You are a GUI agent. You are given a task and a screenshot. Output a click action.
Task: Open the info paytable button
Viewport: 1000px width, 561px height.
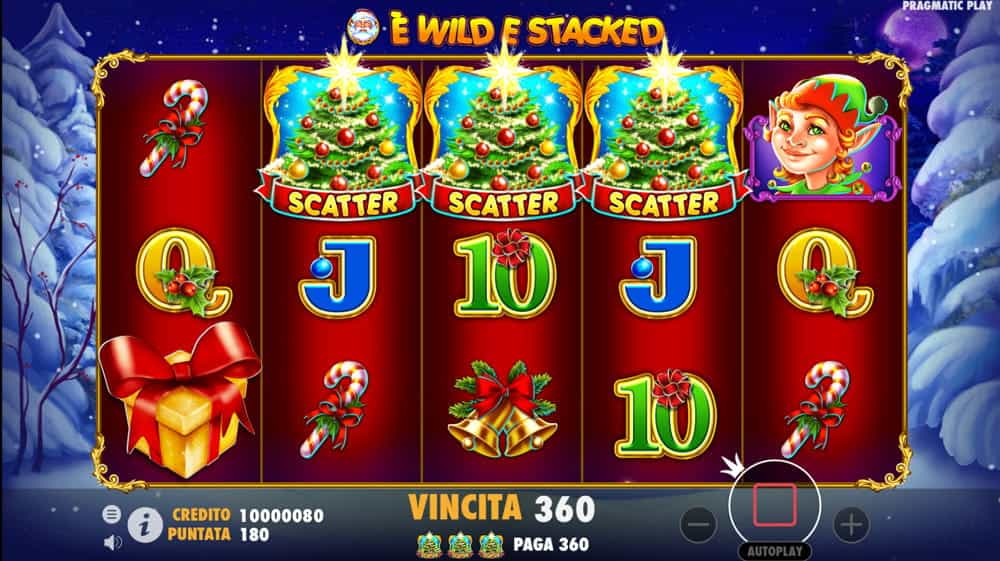tap(145, 526)
